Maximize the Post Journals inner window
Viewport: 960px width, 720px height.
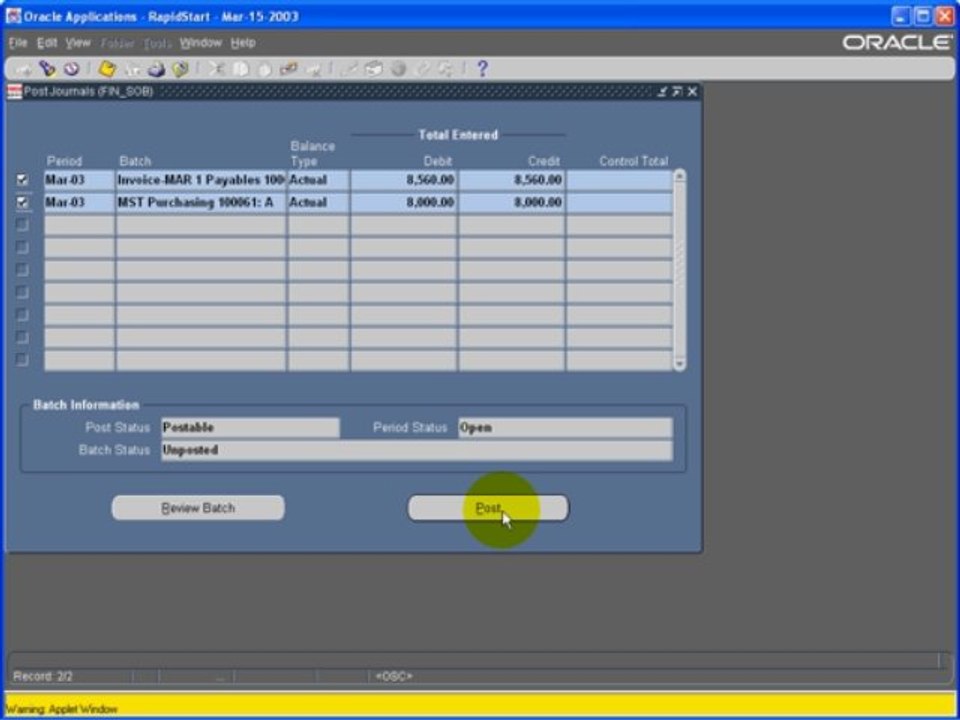click(x=677, y=91)
